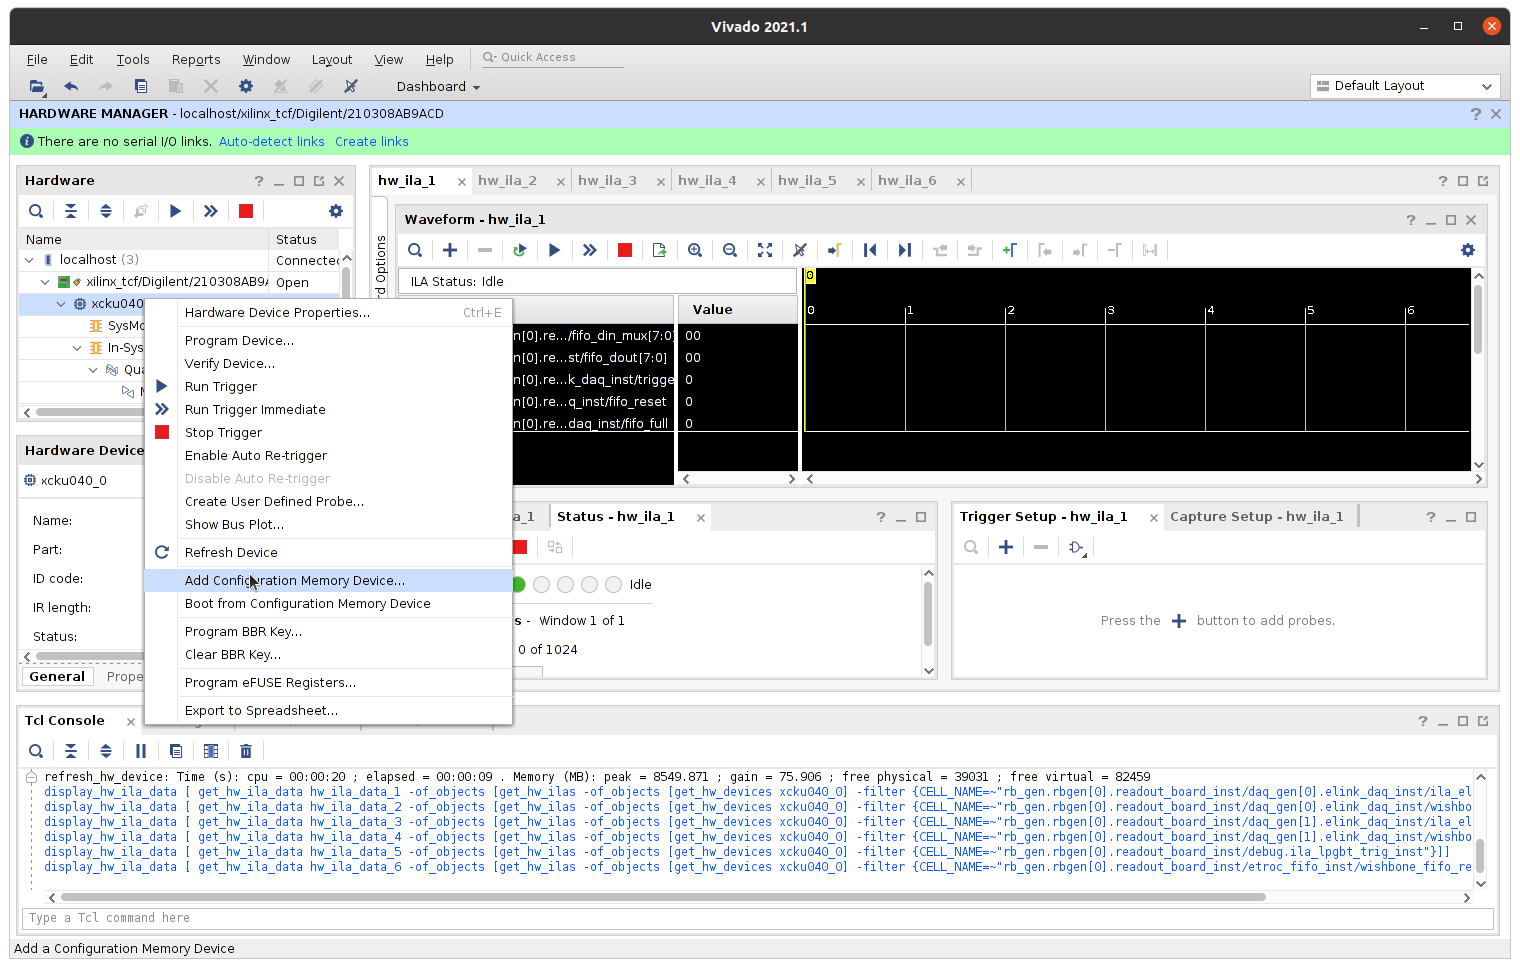The height and width of the screenshot is (968, 1520).
Task: Search in the Waveform toolbar
Action: coord(415,250)
